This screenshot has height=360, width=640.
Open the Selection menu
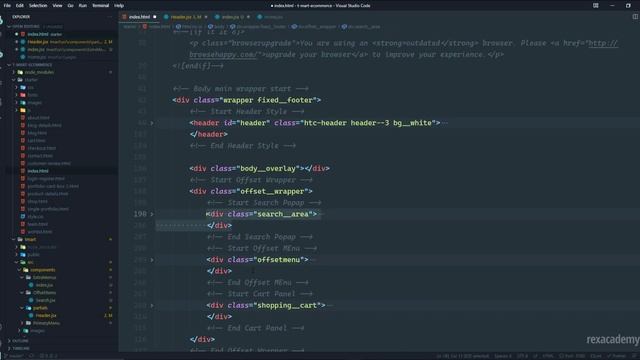pos(38,6)
